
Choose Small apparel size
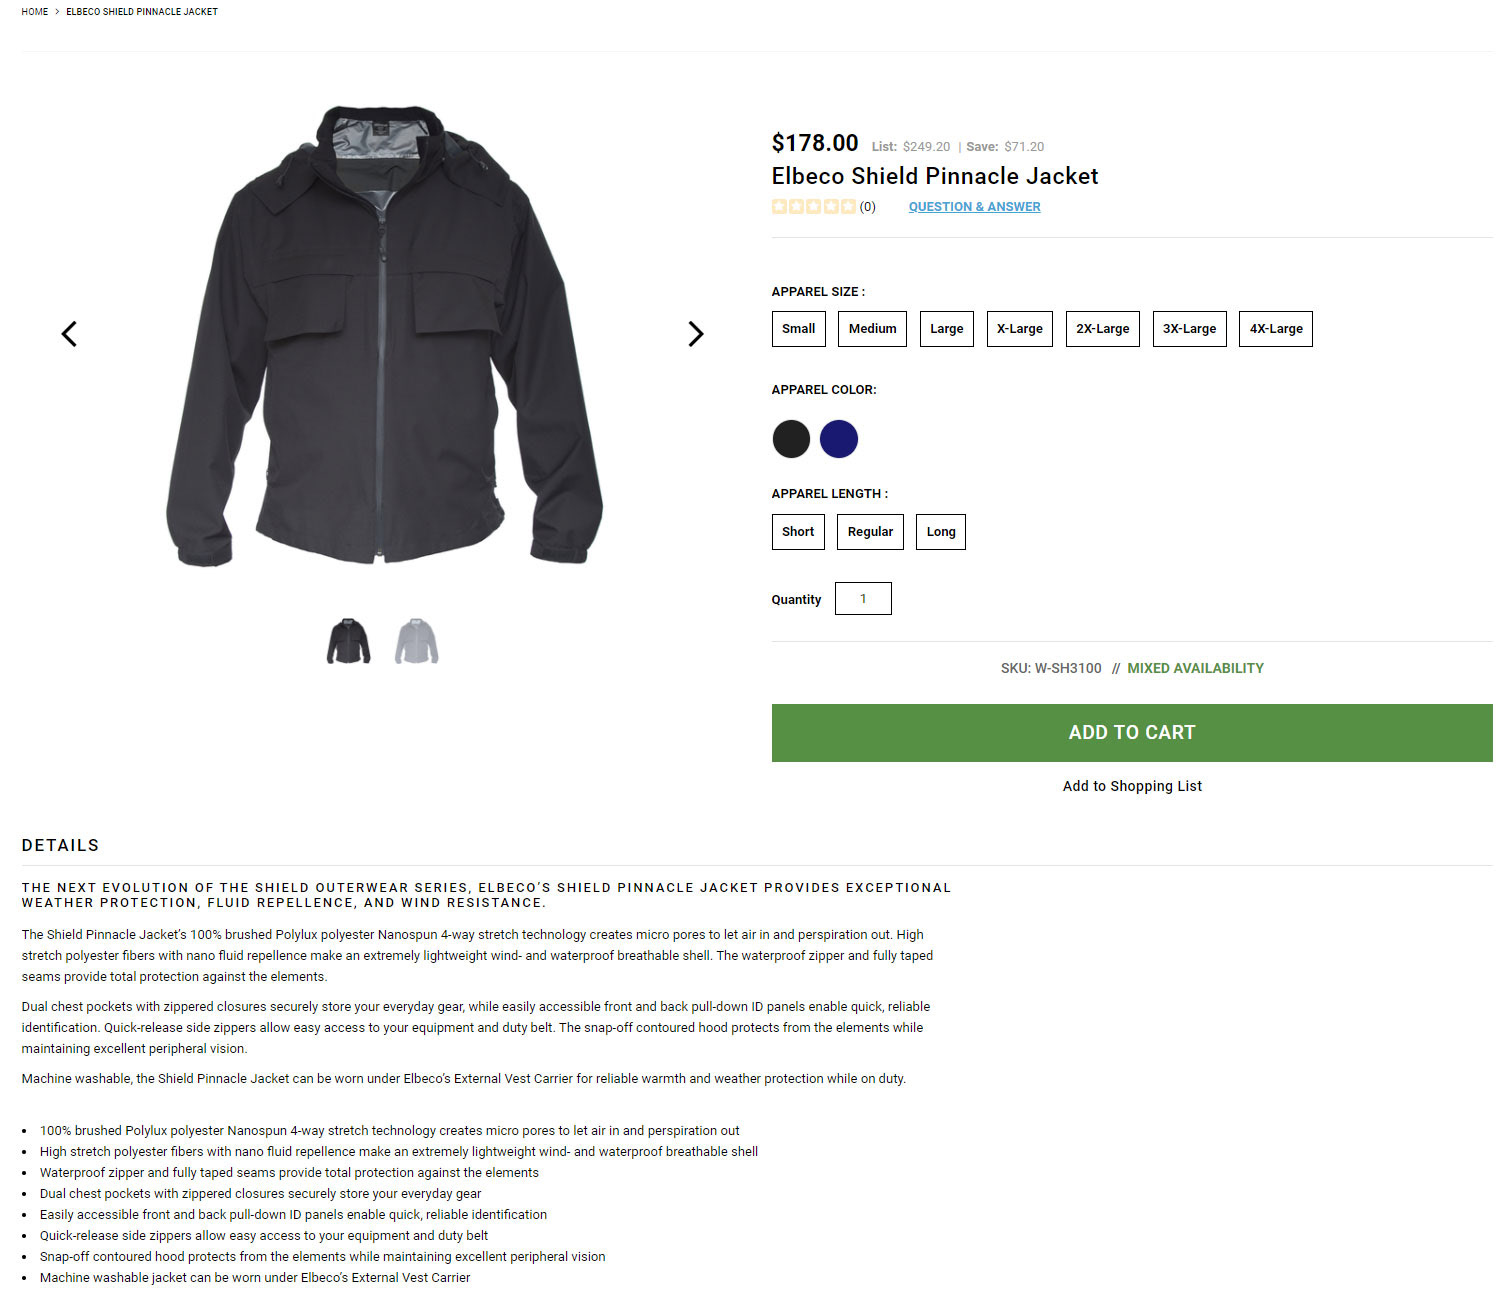798,329
